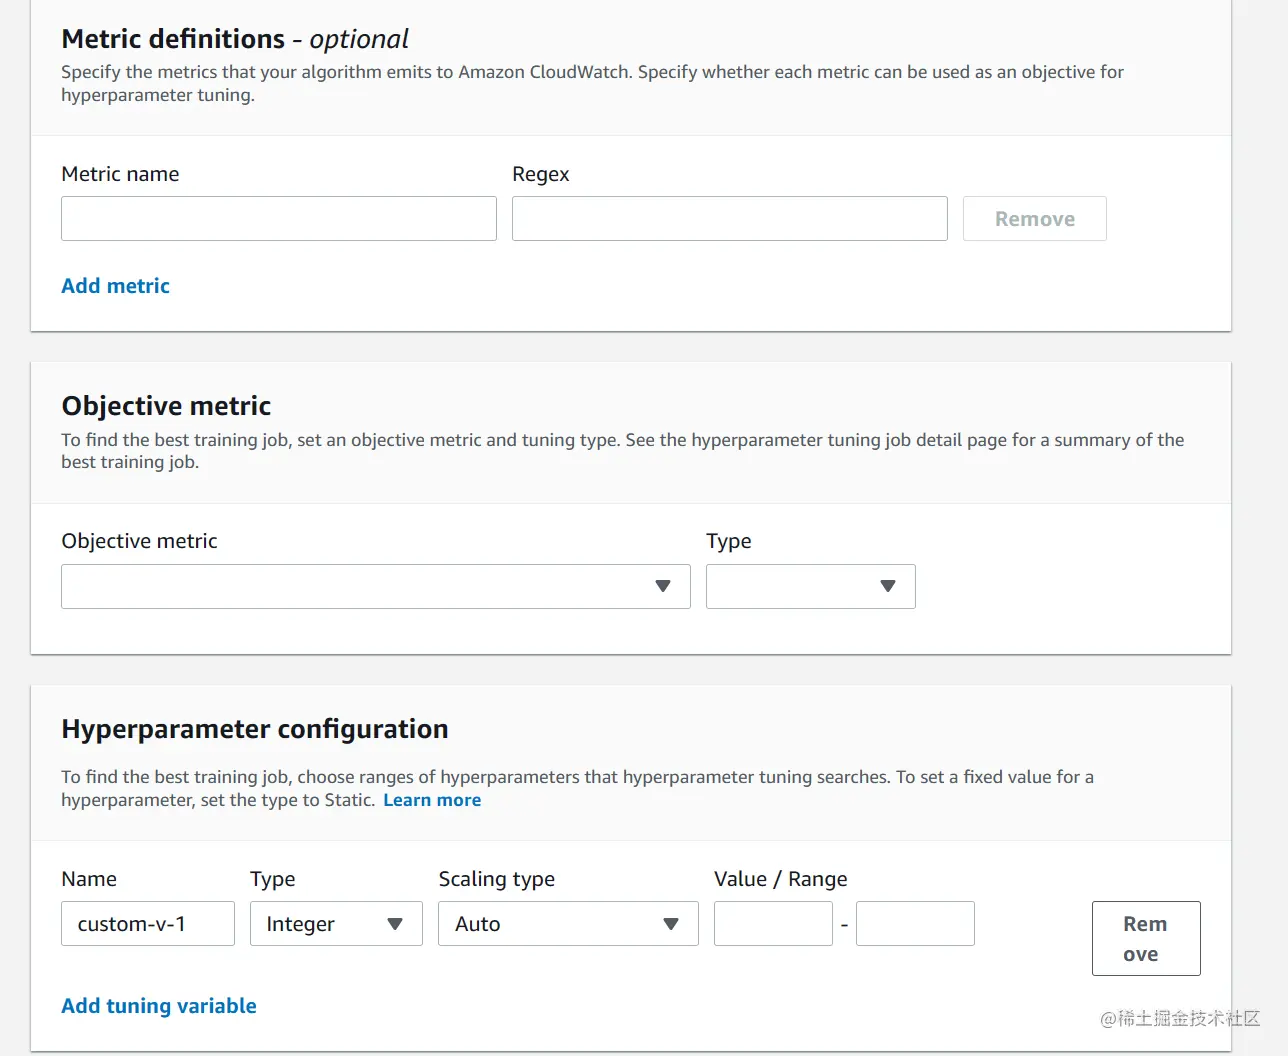Image resolution: width=1288 pixels, height=1056 pixels.
Task: Click the Objective metric dropdown arrow icon
Action: [x=662, y=586]
